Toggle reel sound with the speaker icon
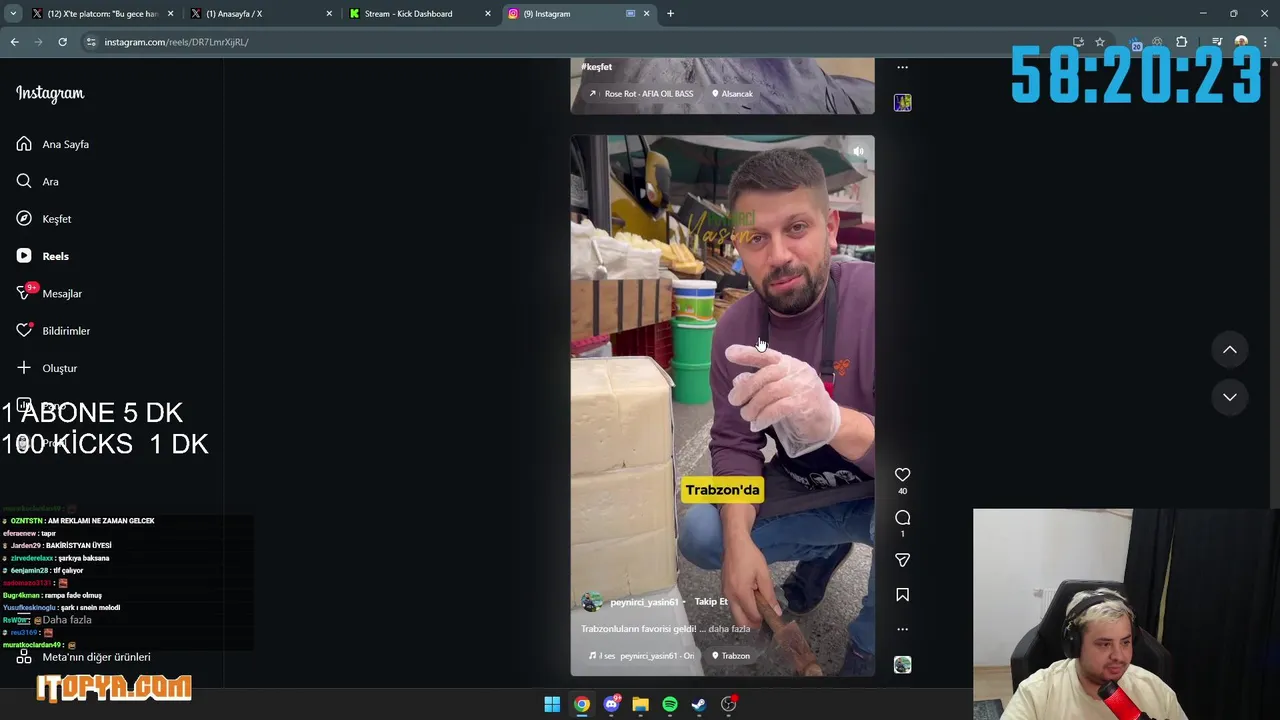 858,152
